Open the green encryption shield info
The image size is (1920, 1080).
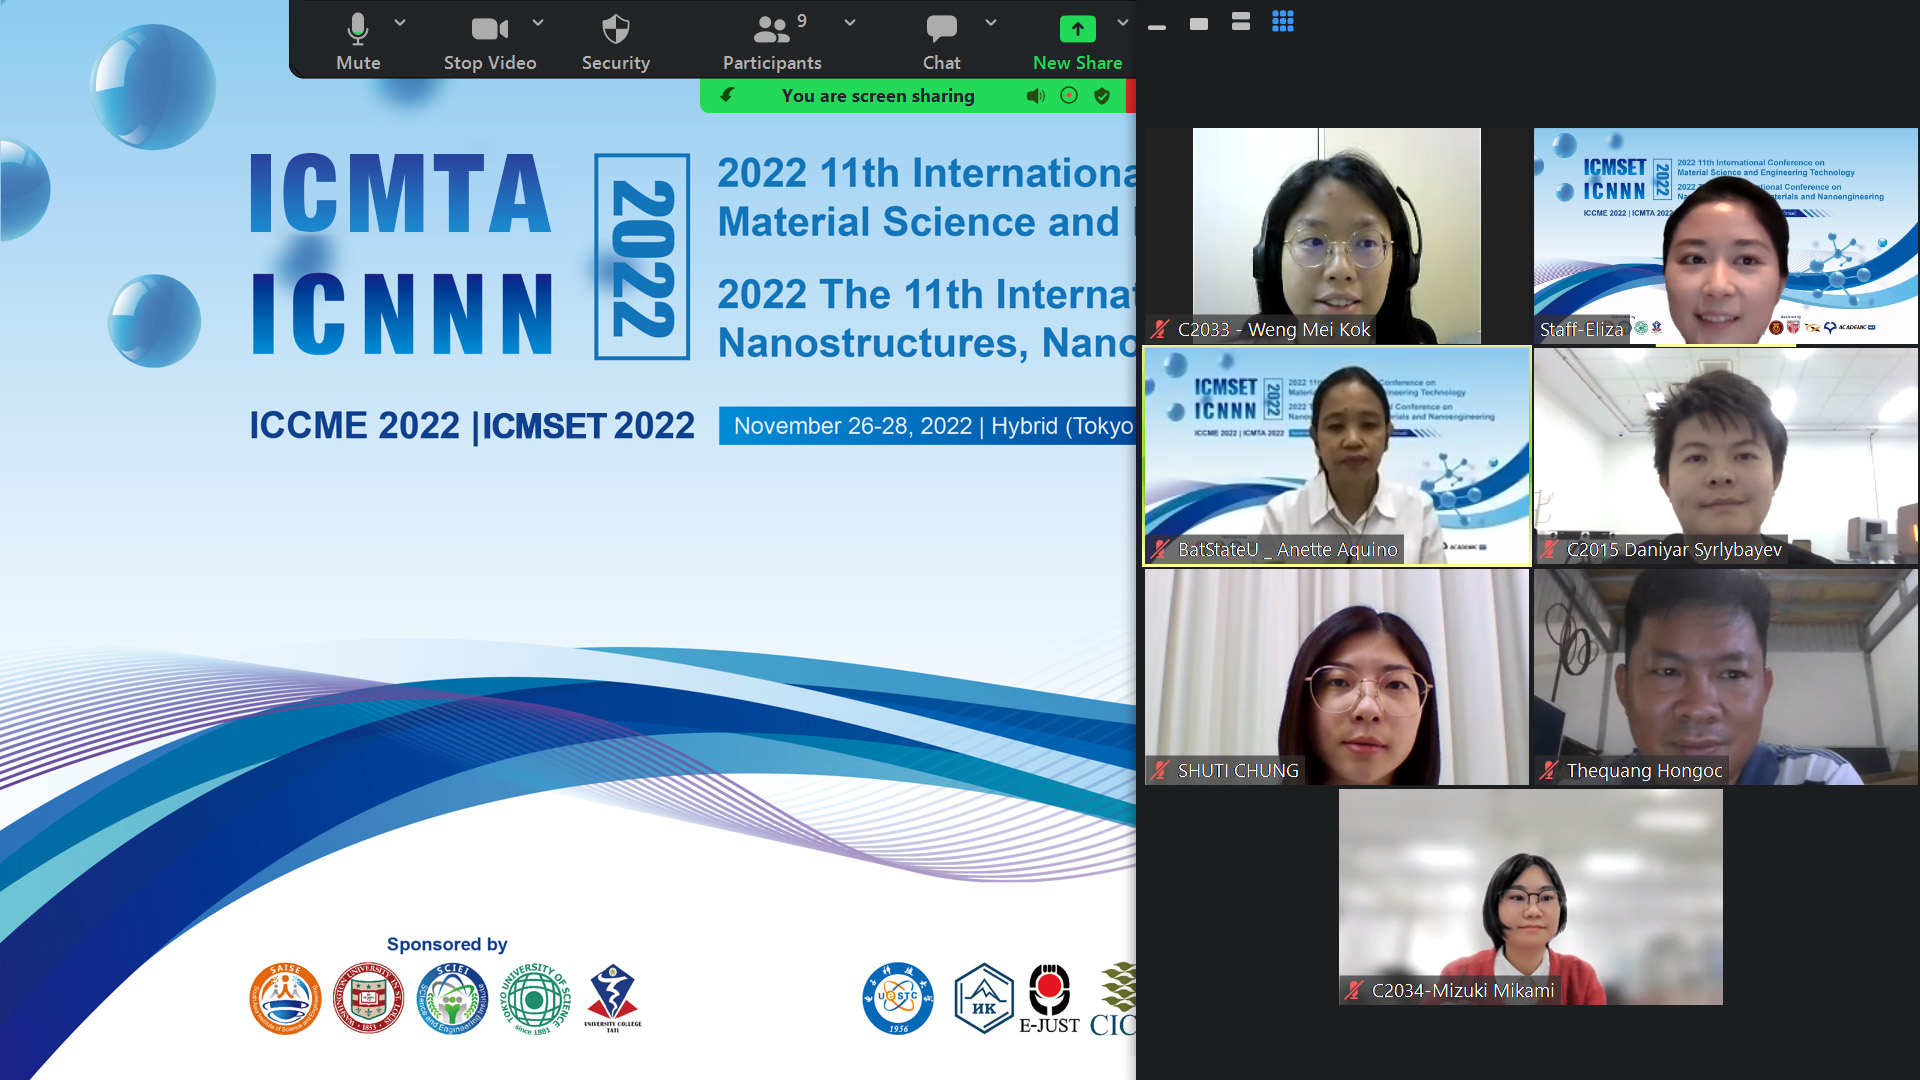[1102, 96]
